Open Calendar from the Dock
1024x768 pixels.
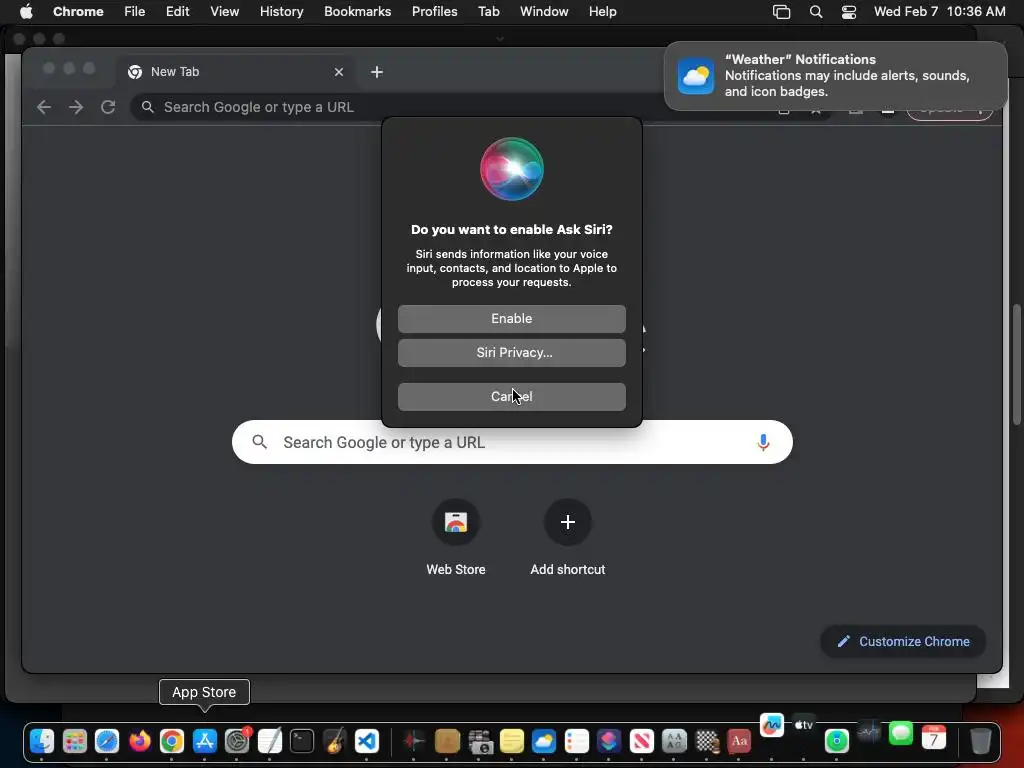coord(934,738)
